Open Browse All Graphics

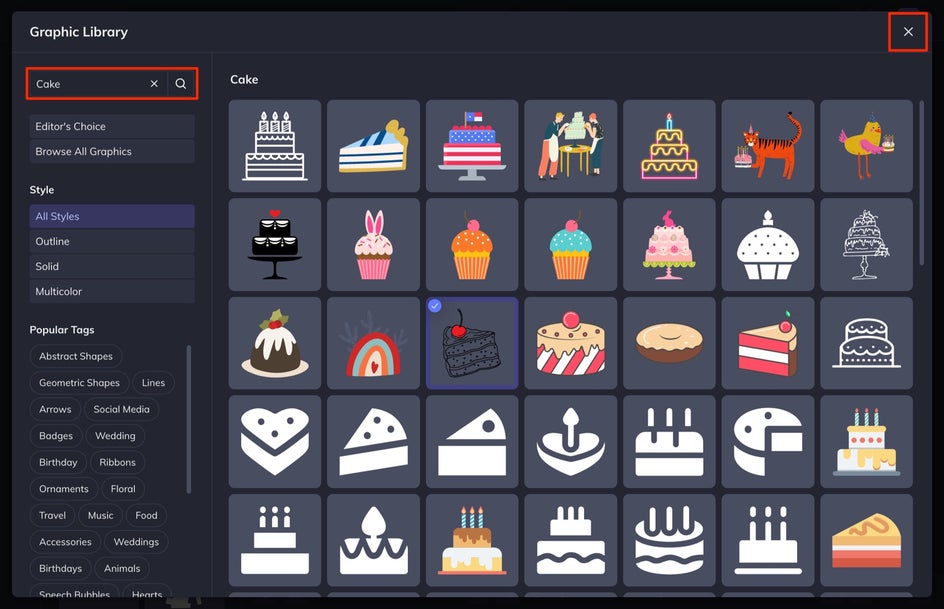112,152
